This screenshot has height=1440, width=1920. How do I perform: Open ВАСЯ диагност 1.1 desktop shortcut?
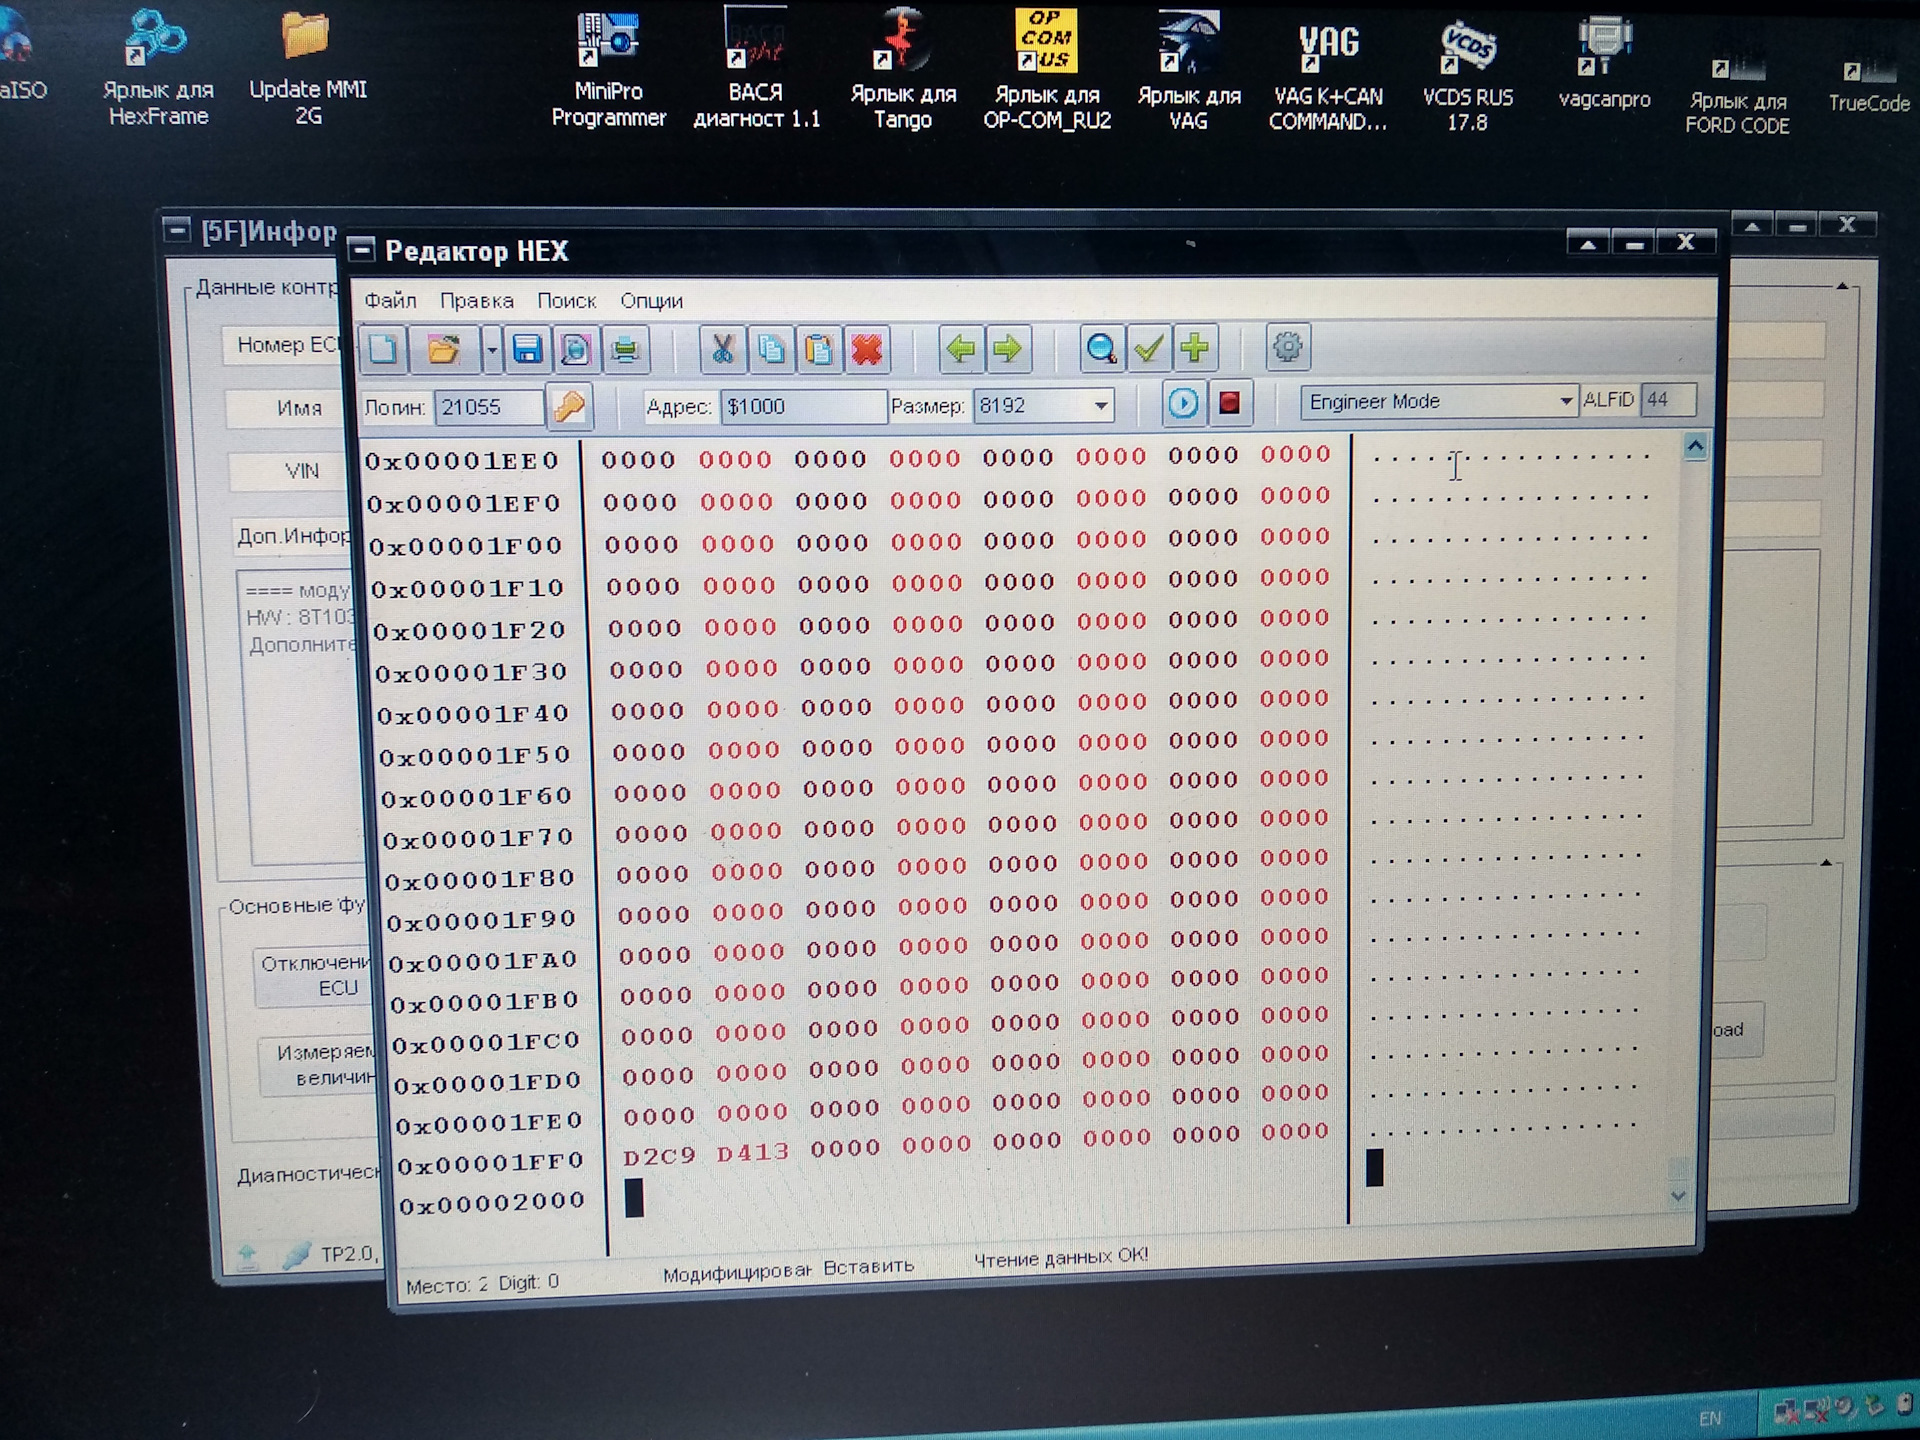[756, 68]
